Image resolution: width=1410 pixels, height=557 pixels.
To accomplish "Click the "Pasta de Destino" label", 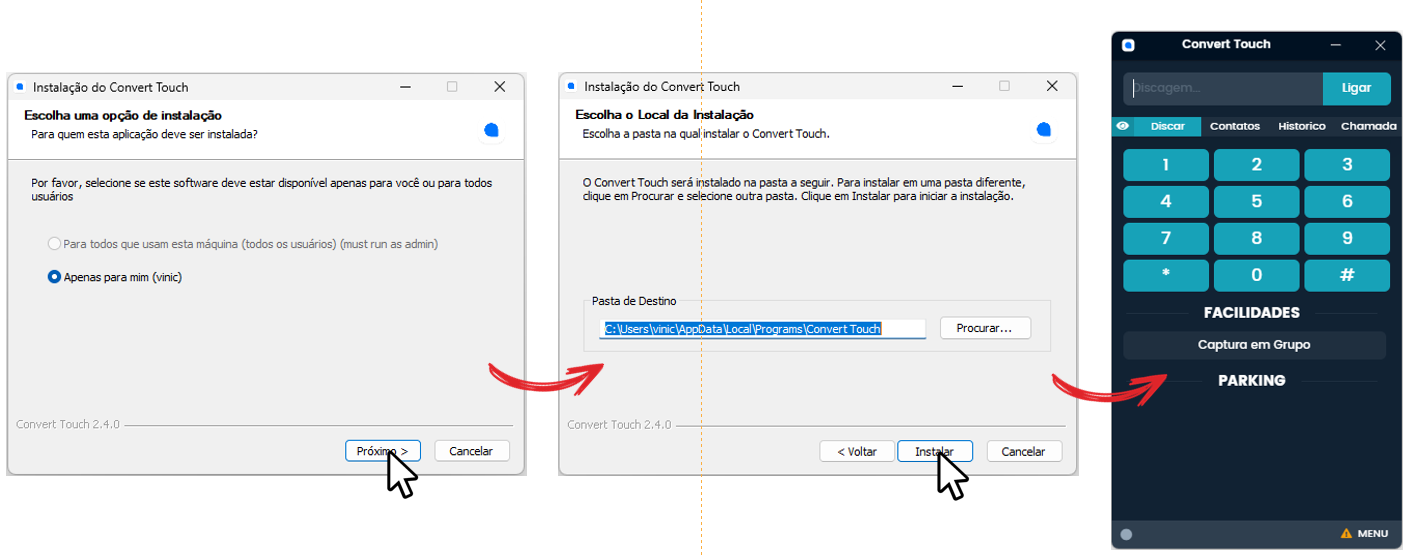I will pos(634,301).
